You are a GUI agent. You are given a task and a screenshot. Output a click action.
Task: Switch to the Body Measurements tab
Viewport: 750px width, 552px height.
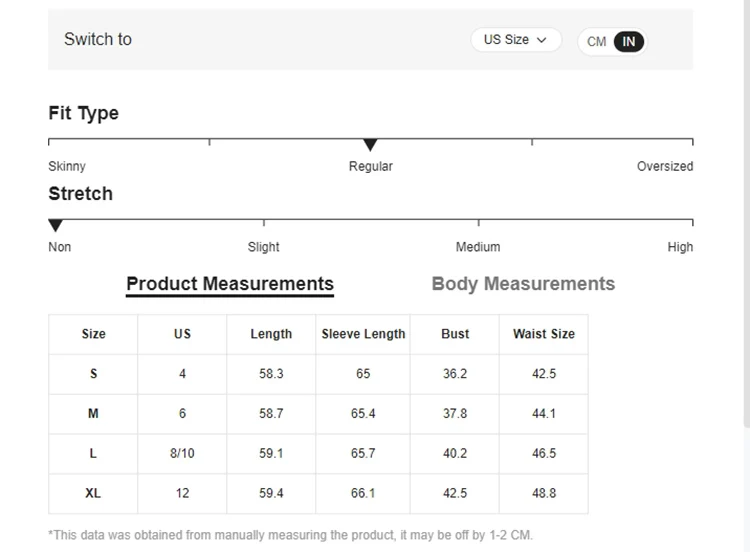[x=523, y=284]
